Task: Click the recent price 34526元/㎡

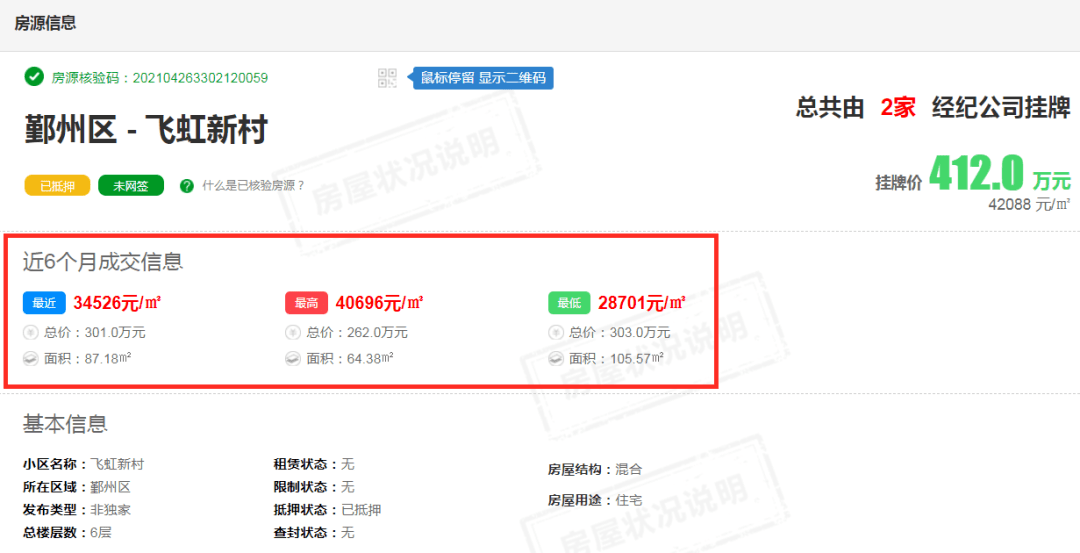Action: click(x=117, y=303)
